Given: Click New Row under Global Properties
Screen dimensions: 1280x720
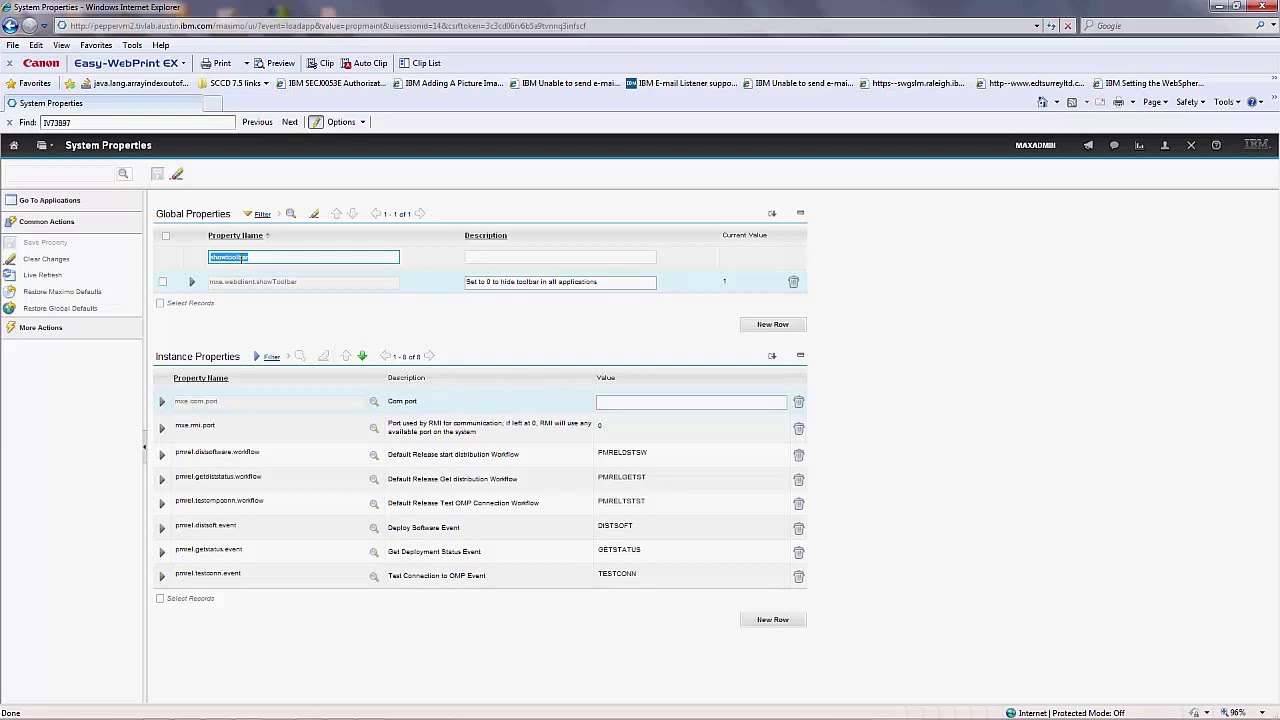Looking at the screenshot, I should tap(772, 324).
